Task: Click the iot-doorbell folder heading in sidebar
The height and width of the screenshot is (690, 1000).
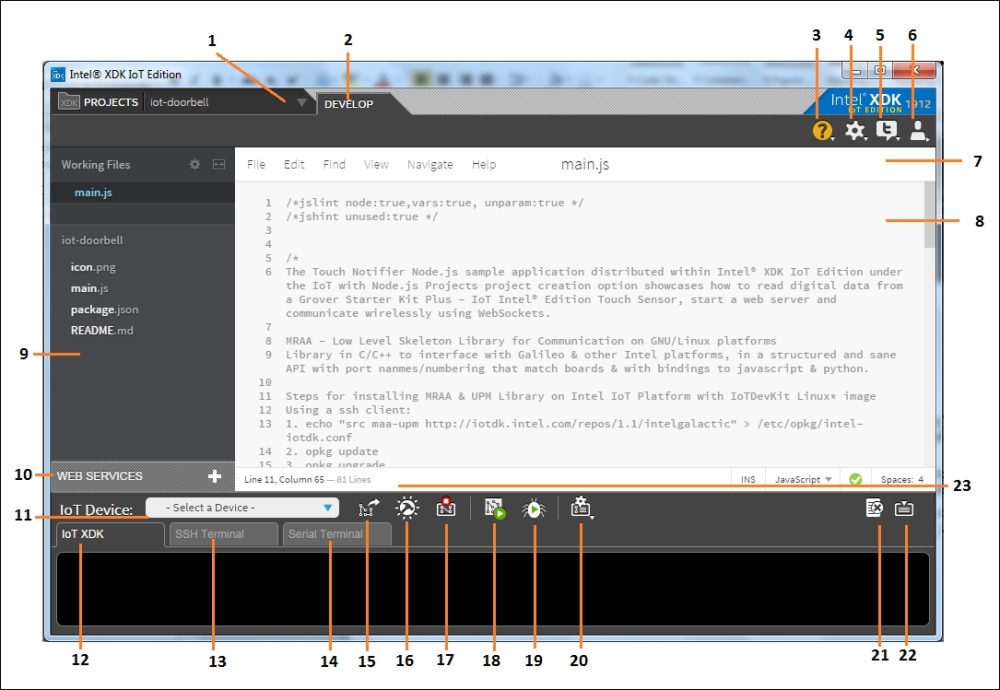Action: 92,240
